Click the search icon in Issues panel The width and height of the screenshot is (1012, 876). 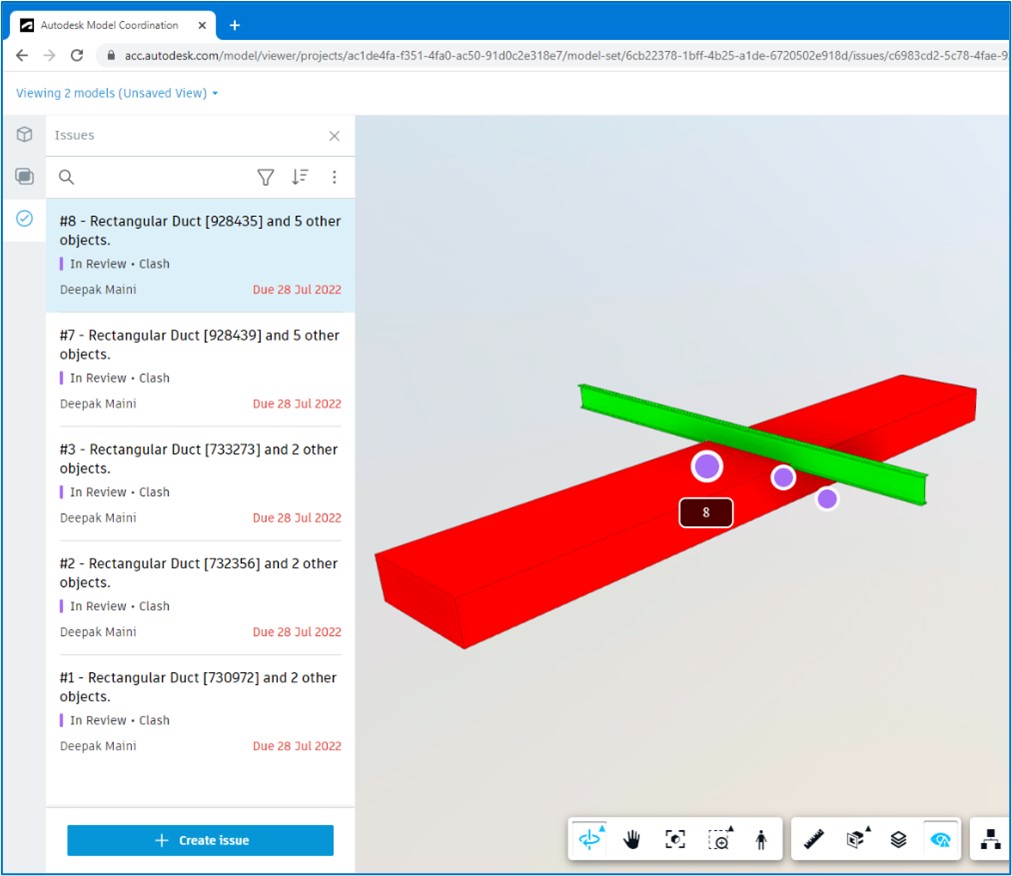pyautogui.click(x=66, y=177)
